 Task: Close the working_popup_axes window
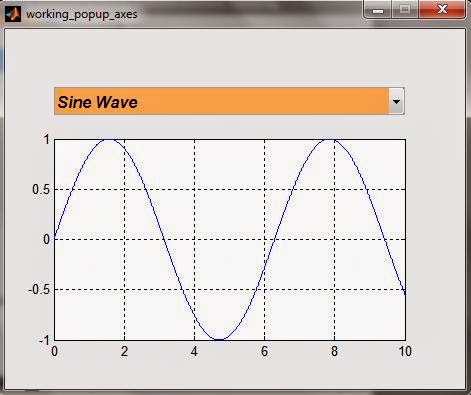[442, 9]
